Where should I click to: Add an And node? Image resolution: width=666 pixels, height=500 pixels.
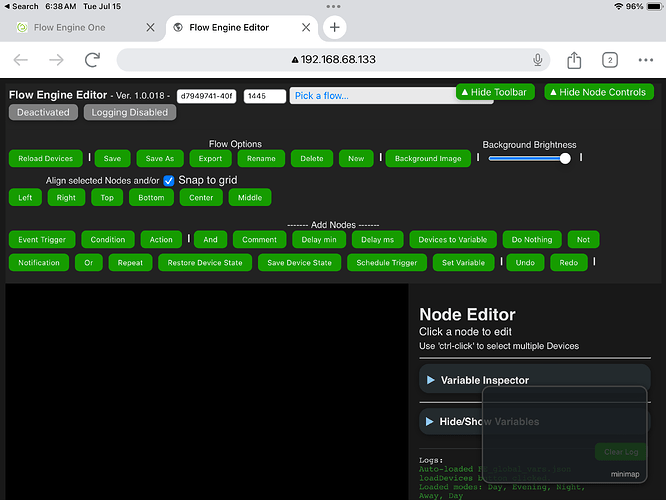coord(210,240)
